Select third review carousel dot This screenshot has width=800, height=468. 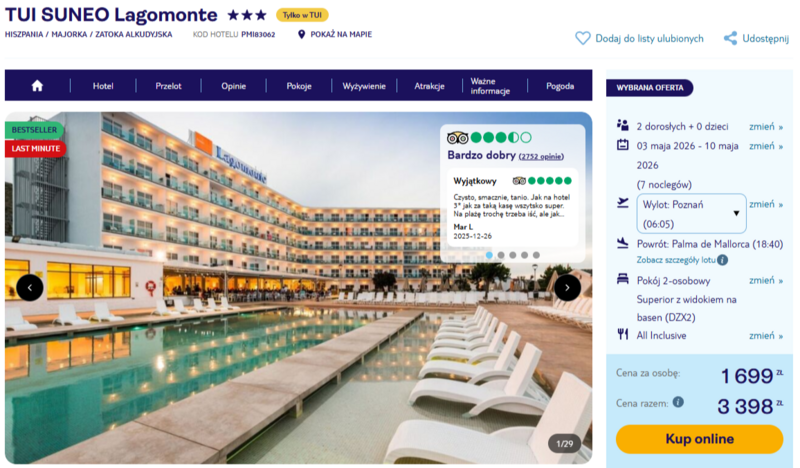[513, 255]
